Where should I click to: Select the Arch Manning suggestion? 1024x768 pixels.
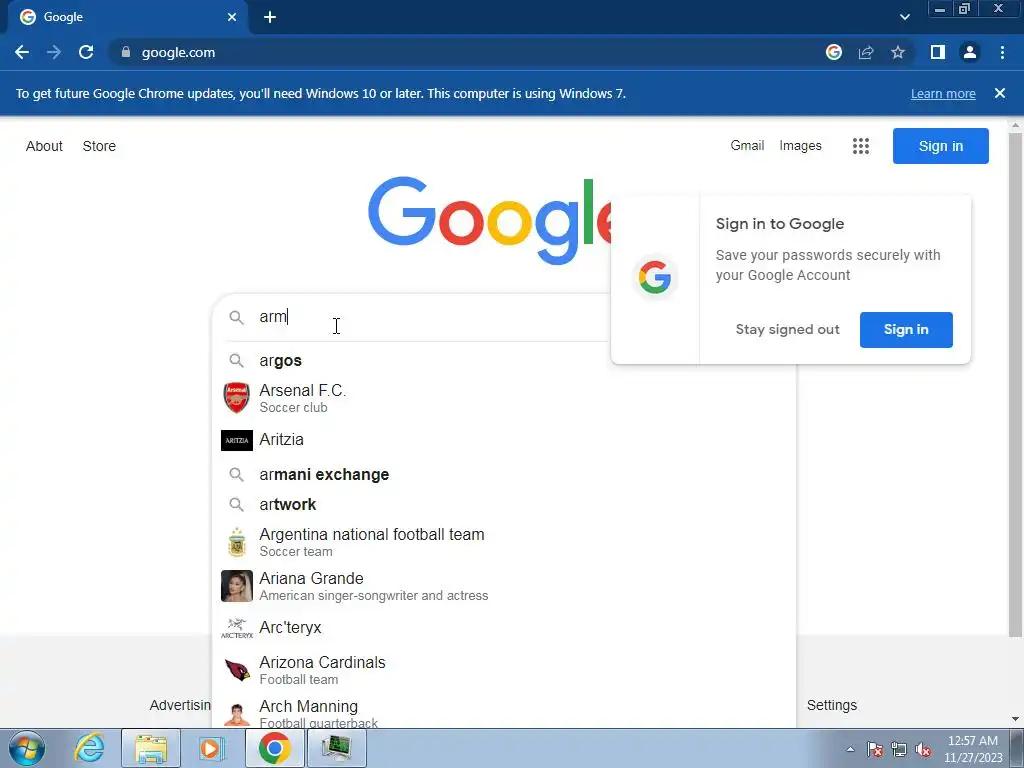click(x=504, y=712)
